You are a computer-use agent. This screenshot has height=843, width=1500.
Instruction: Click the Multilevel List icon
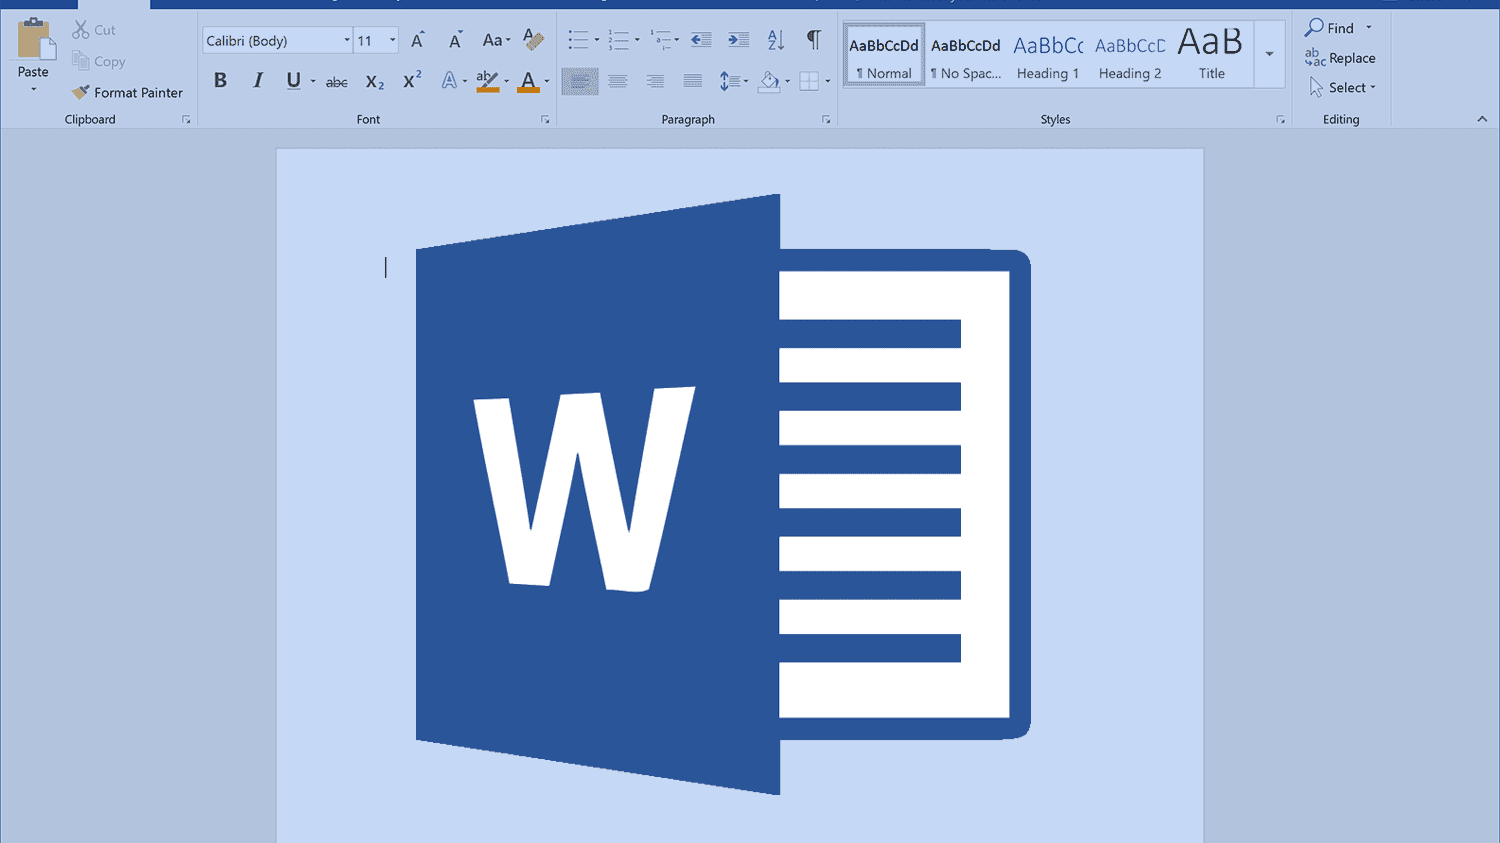tap(661, 40)
